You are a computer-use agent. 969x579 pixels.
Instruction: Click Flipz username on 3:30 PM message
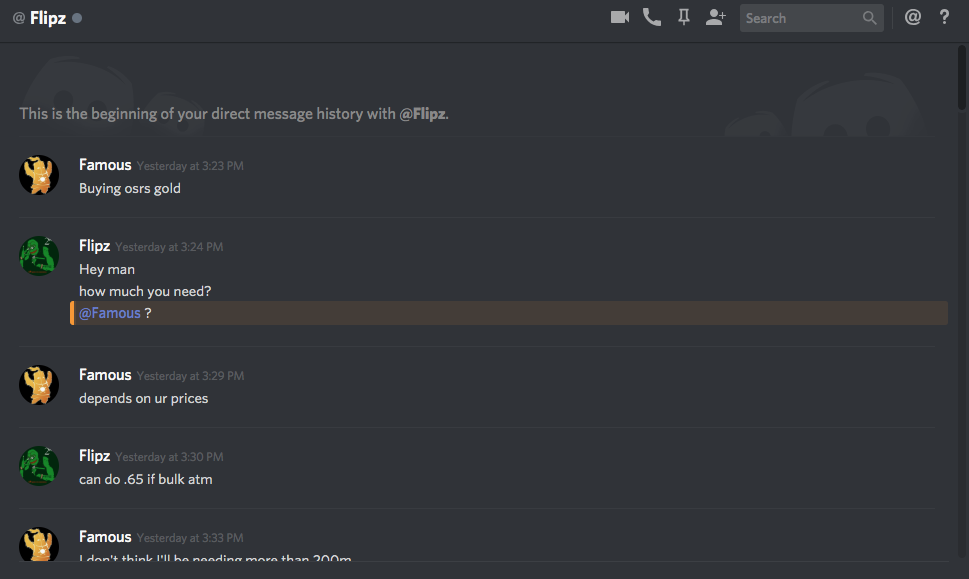click(95, 456)
